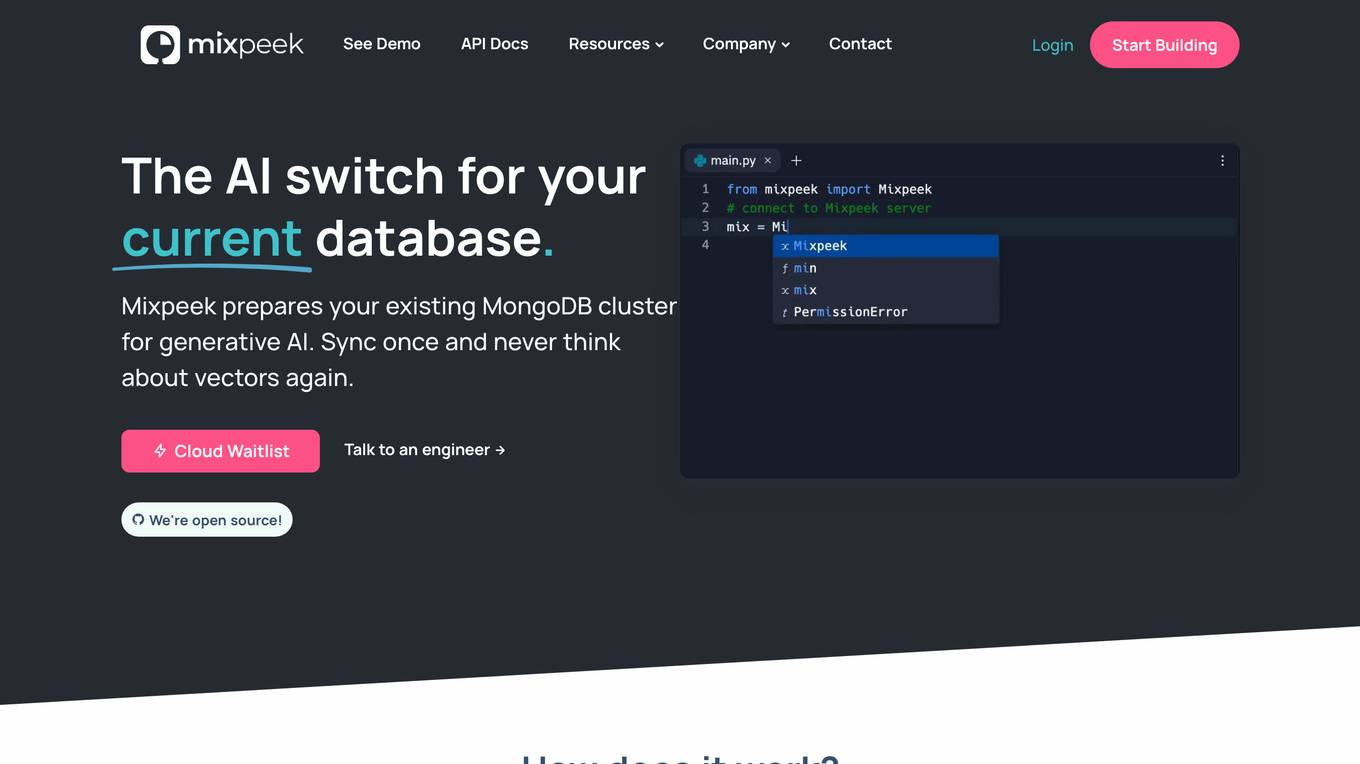
Task: Expand the Company dropdown menu
Action: click(x=746, y=44)
